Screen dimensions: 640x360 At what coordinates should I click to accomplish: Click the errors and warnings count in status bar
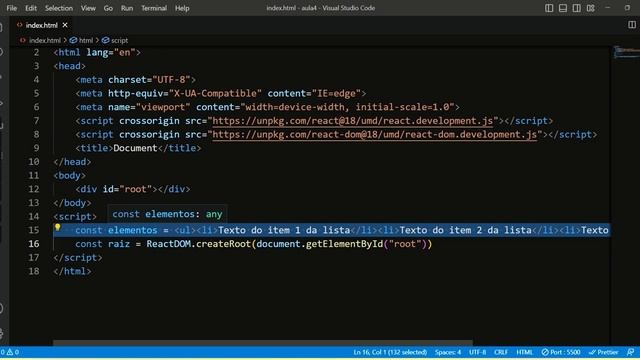[10, 352]
